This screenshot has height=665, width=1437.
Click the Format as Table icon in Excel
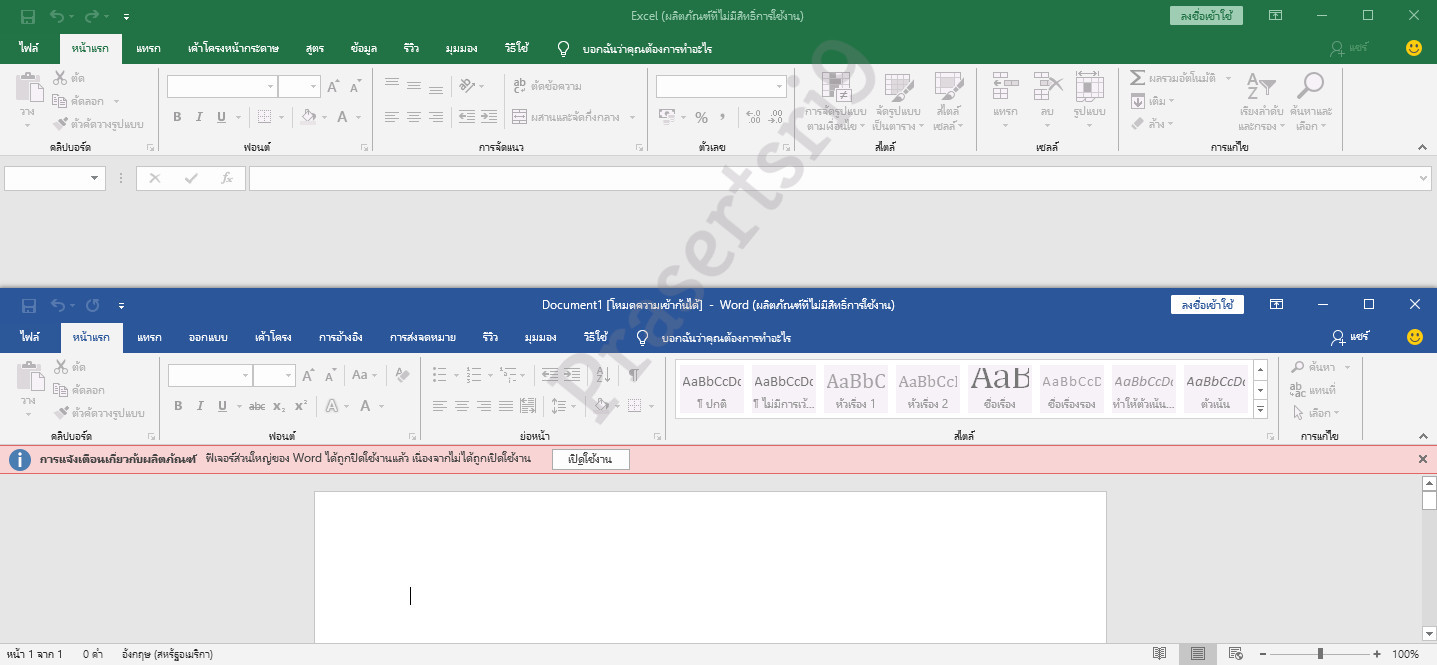(898, 87)
